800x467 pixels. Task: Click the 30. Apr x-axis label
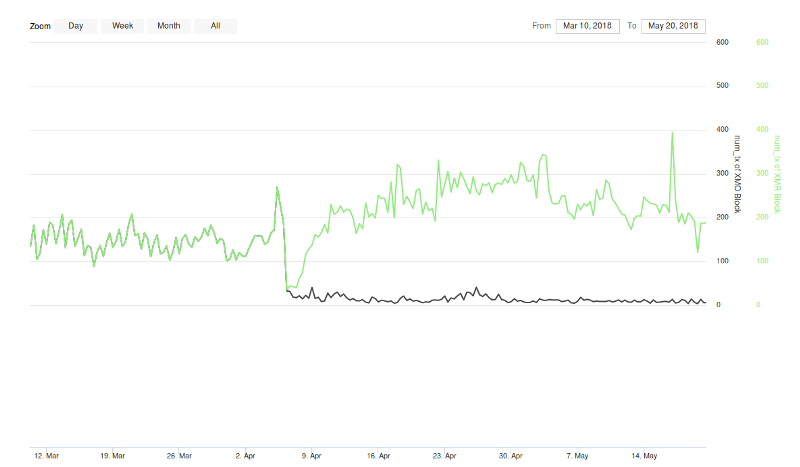click(510, 456)
